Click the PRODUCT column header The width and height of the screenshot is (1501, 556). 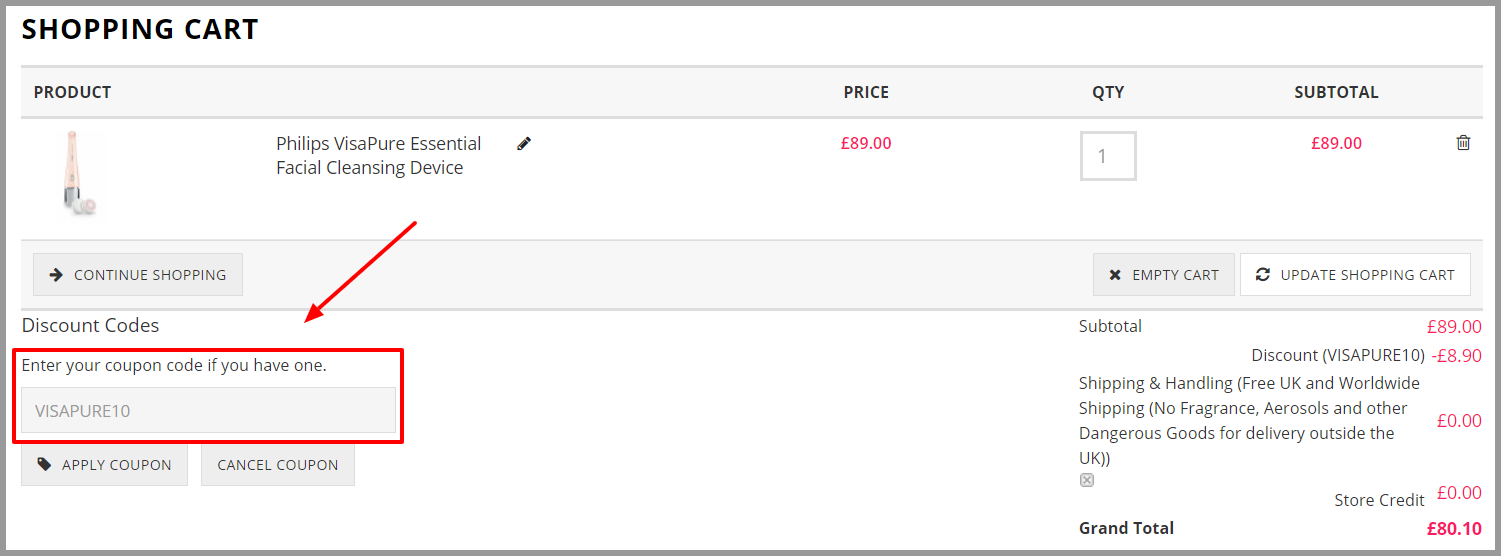tap(72, 92)
